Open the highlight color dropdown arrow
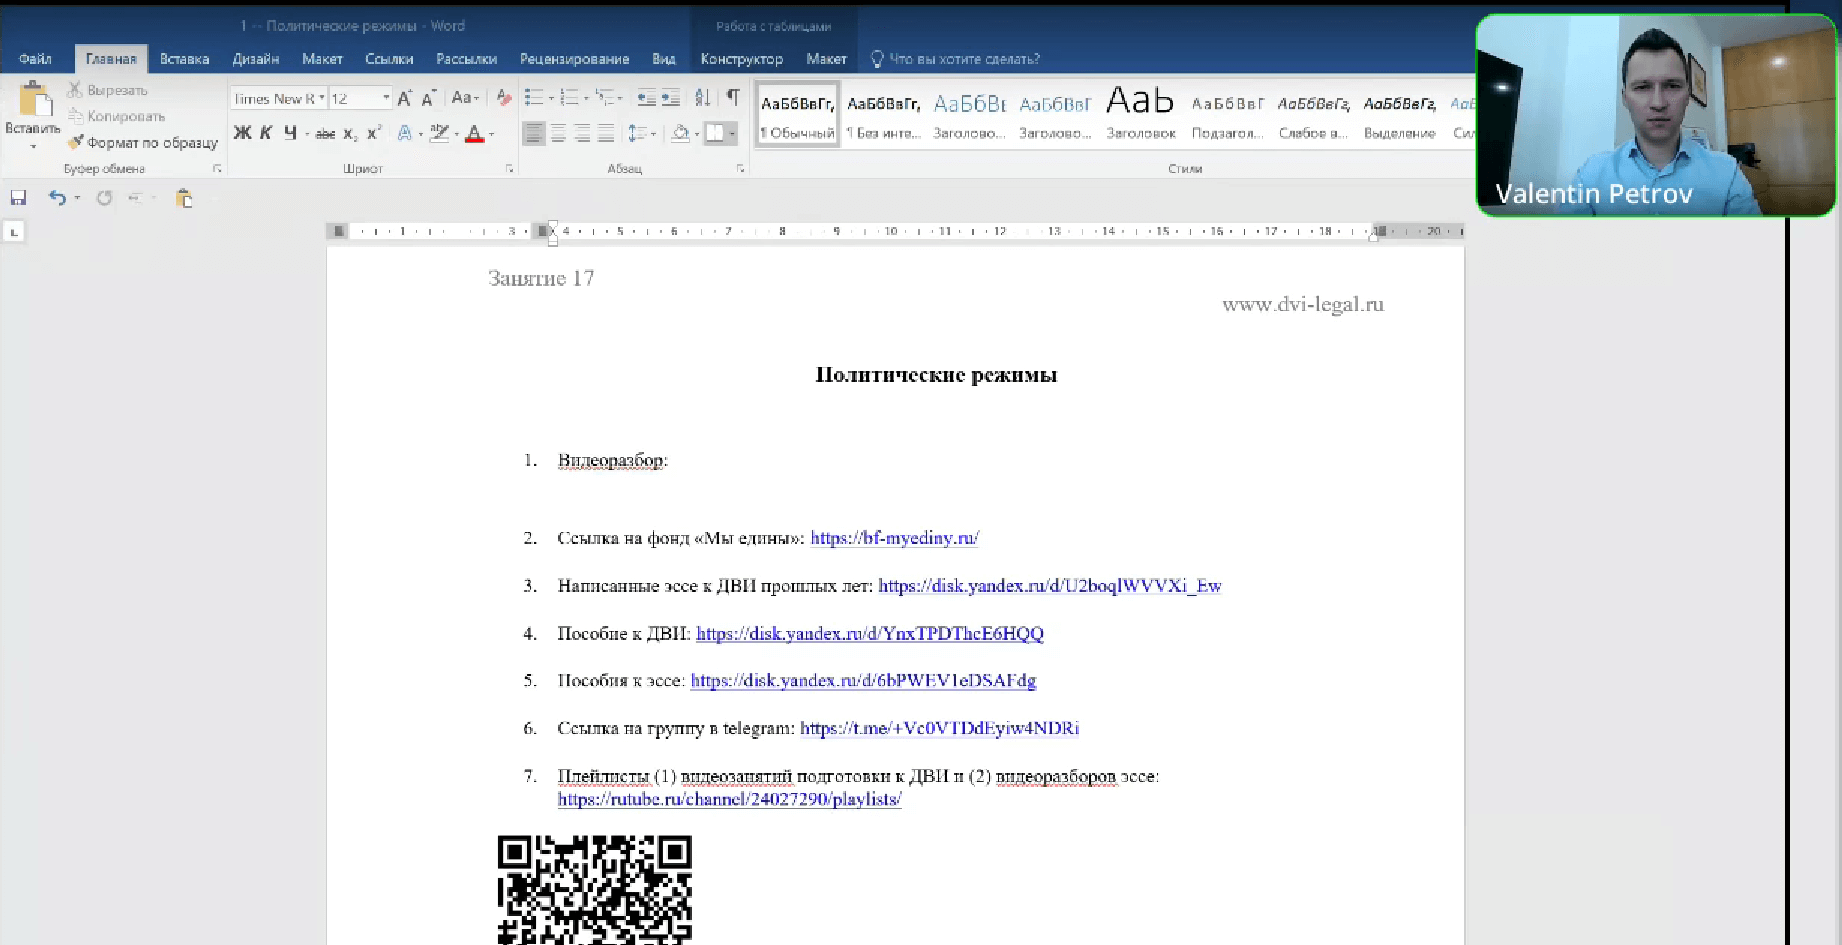Image resolution: width=1842 pixels, height=945 pixels. pyautogui.click(x=456, y=134)
